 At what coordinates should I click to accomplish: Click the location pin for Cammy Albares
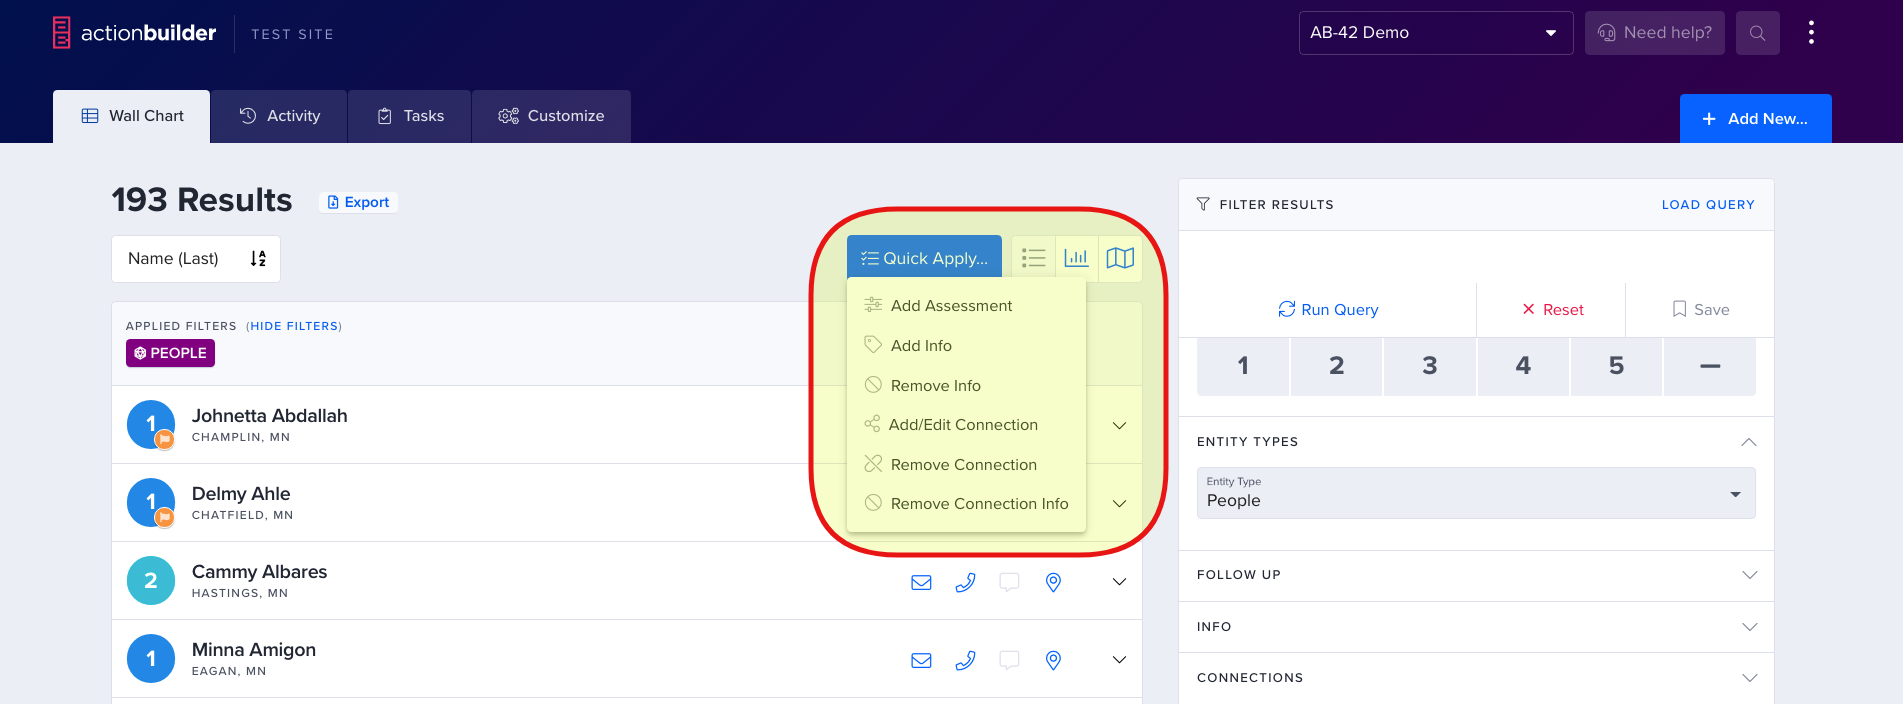point(1053,582)
